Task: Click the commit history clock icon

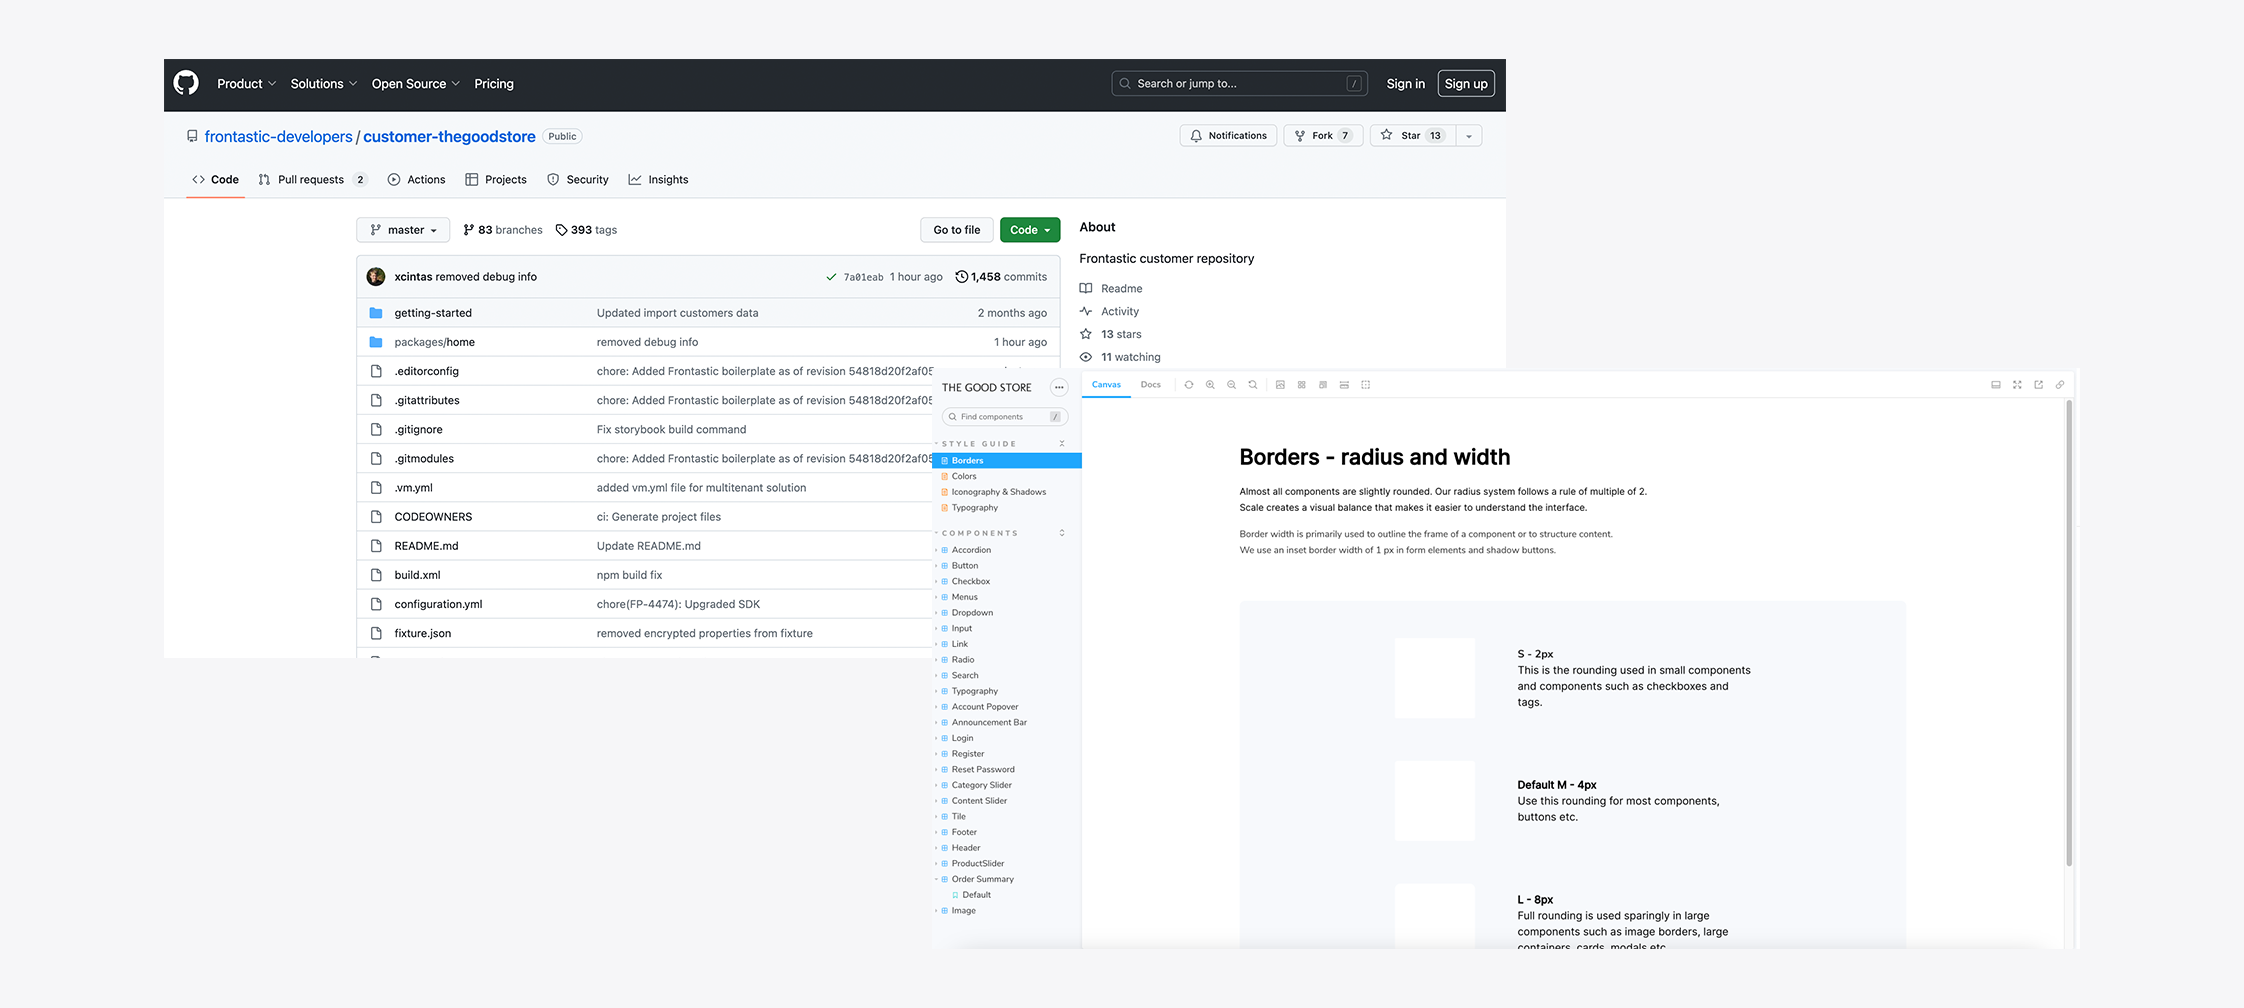Action: (x=961, y=277)
